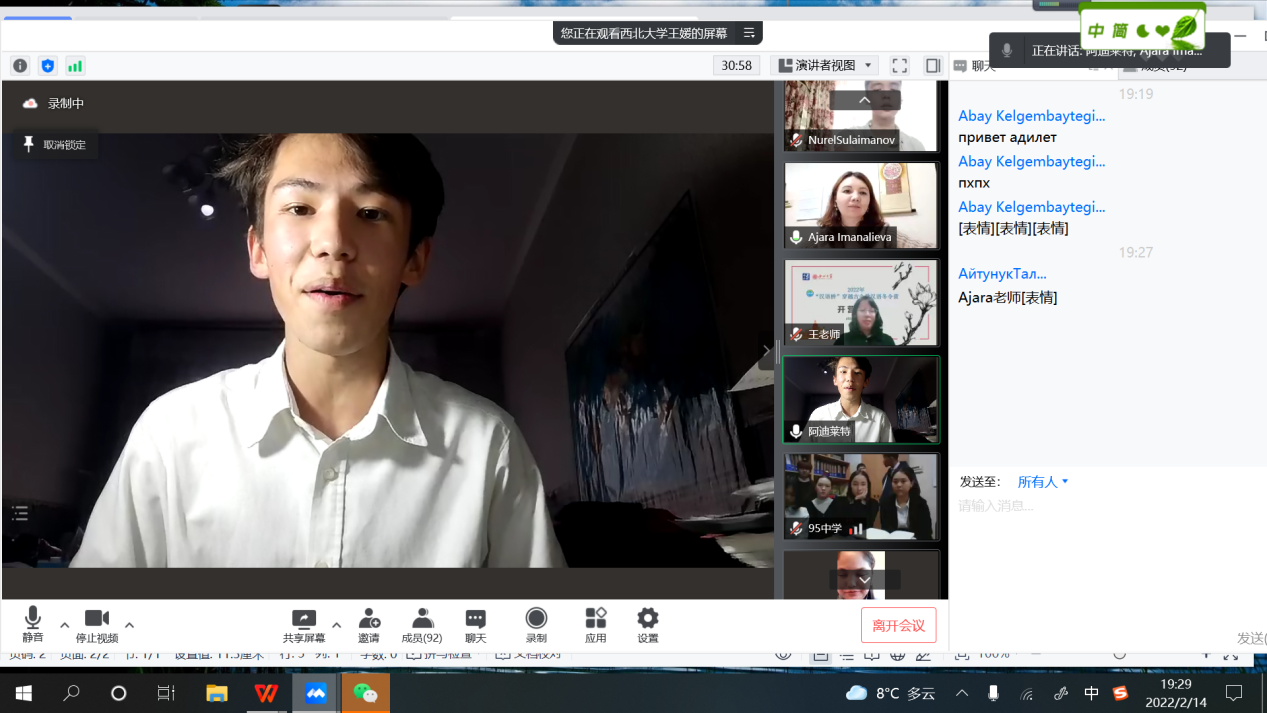Stop video with 停止视频 button

coord(97,625)
